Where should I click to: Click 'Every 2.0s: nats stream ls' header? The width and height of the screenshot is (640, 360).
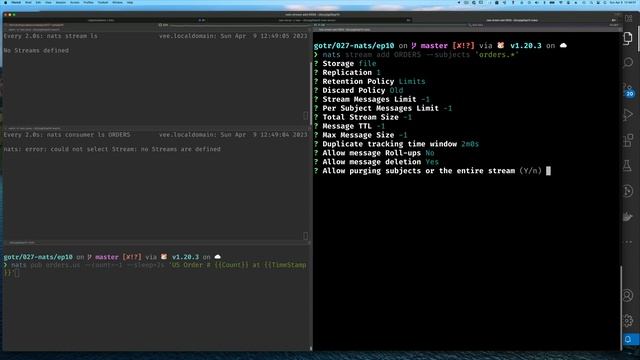click(x=51, y=36)
